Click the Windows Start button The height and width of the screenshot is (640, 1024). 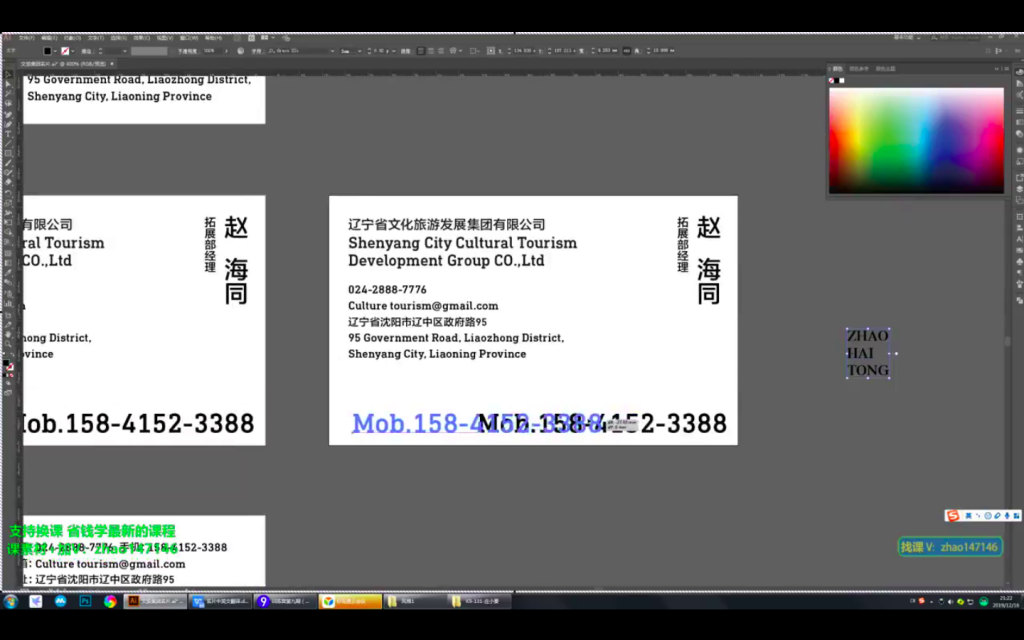pyautogui.click(x=9, y=602)
